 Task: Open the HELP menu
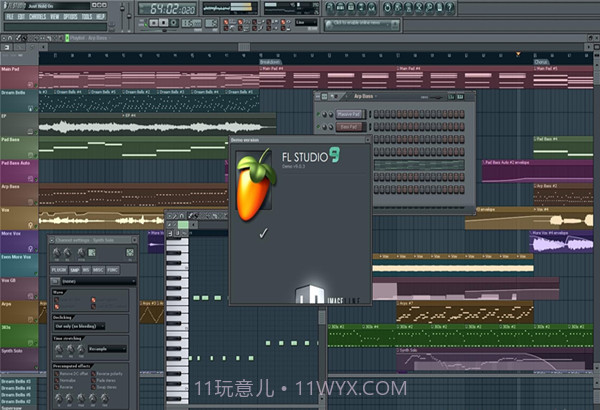(100, 16)
